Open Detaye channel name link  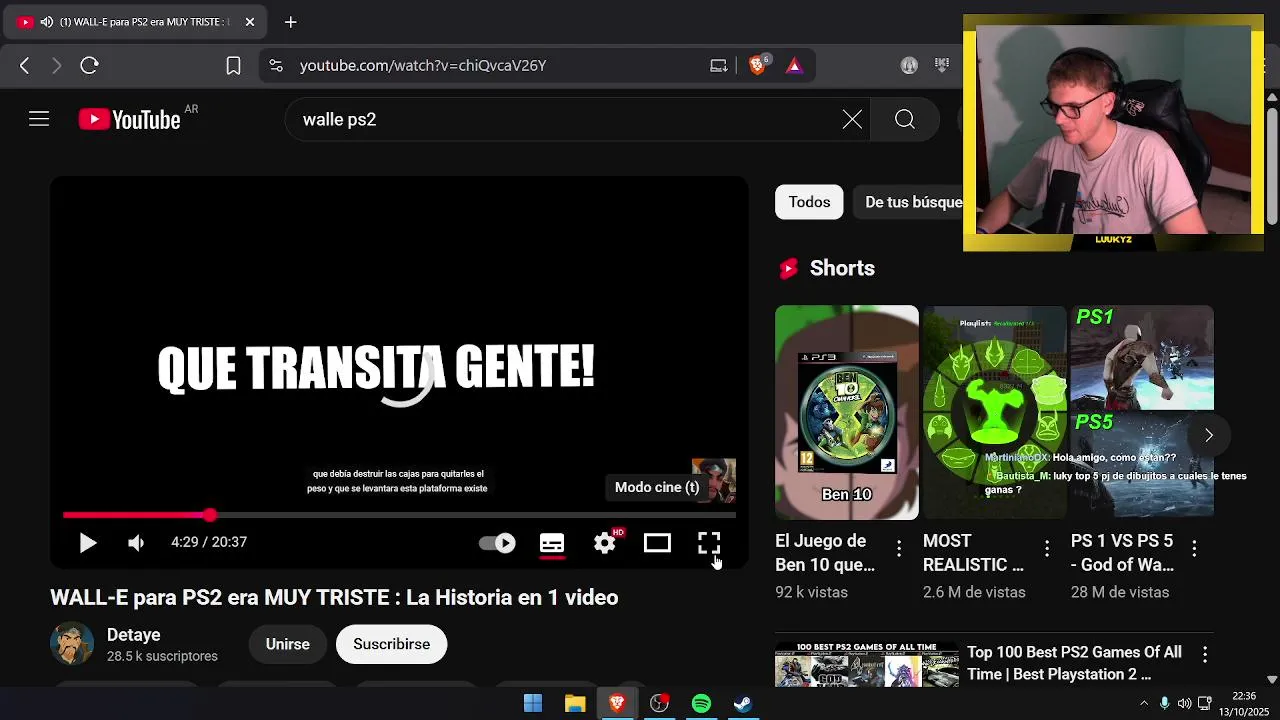click(x=134, y=635)
